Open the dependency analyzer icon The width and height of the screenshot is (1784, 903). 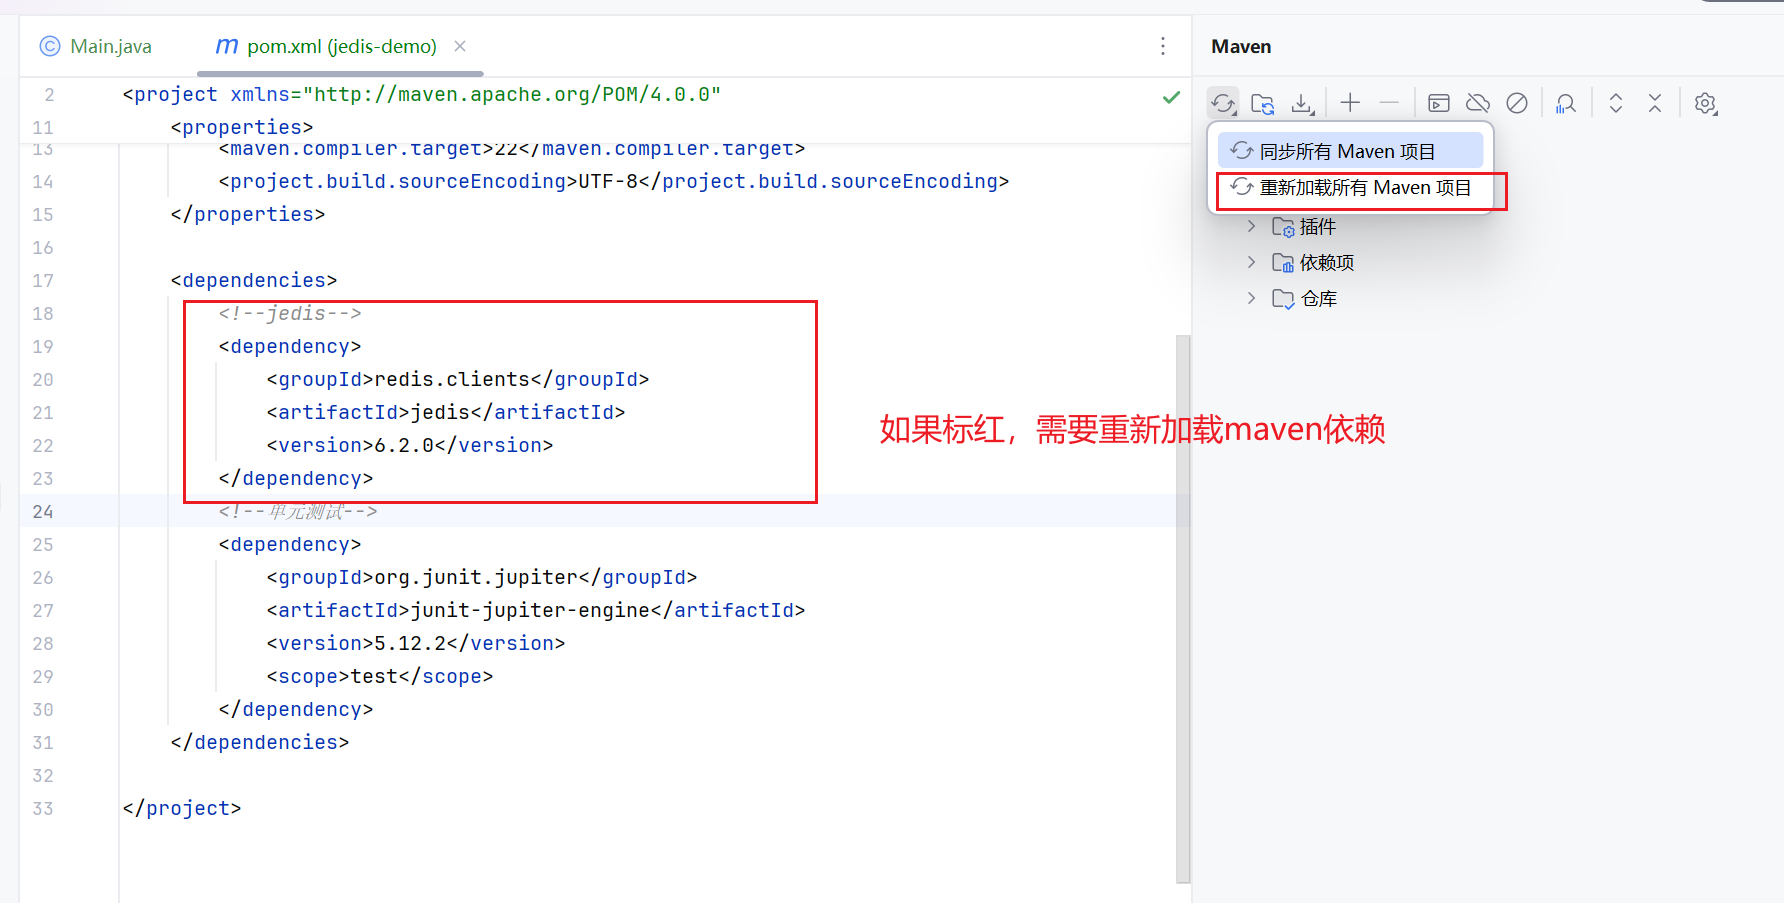[1566, 102]
